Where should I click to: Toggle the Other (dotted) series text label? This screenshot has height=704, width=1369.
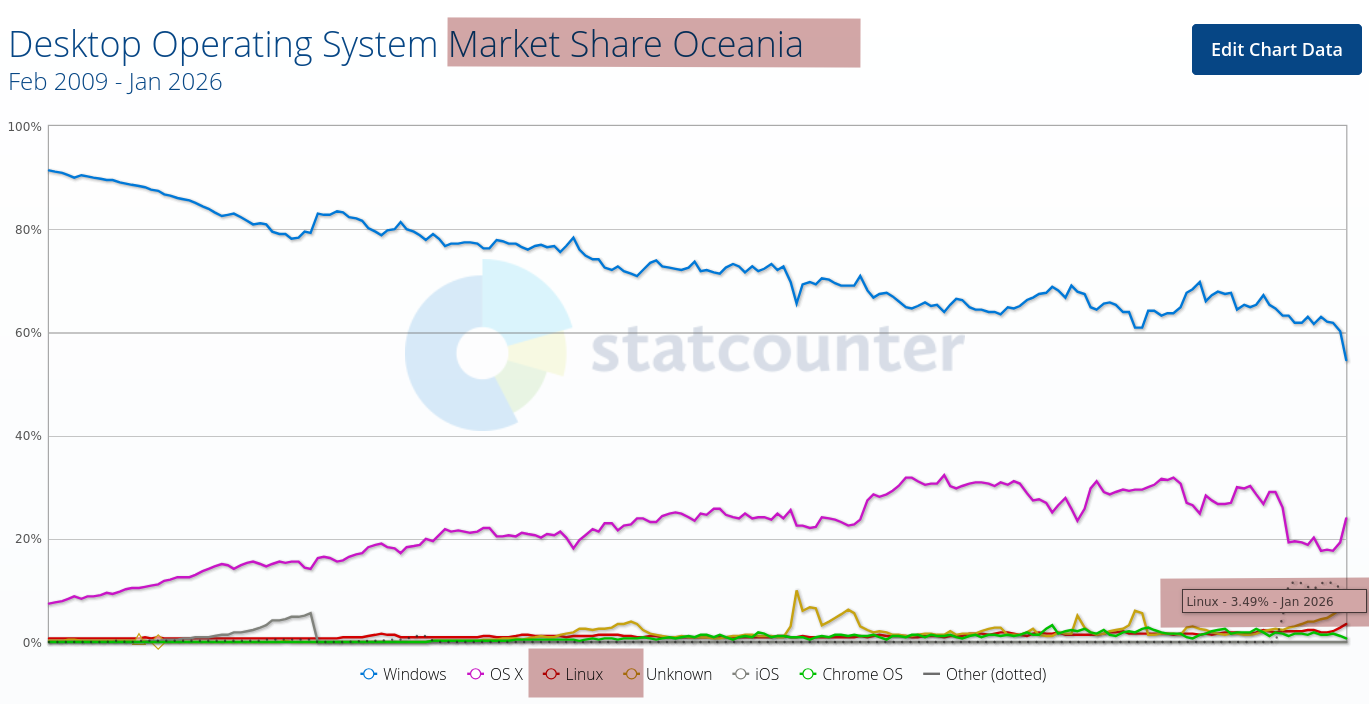coord(996,674)
